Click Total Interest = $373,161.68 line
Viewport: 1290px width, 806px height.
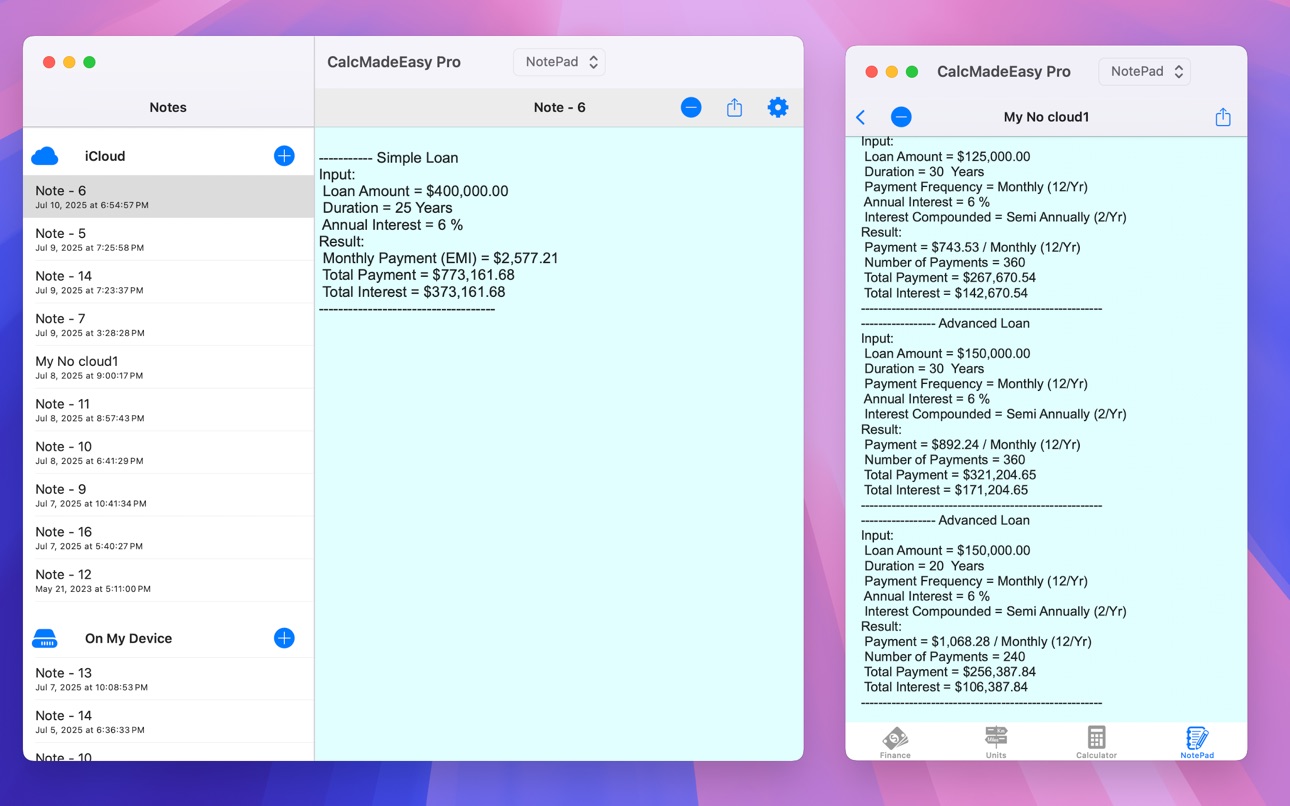[x=413, y=292]
